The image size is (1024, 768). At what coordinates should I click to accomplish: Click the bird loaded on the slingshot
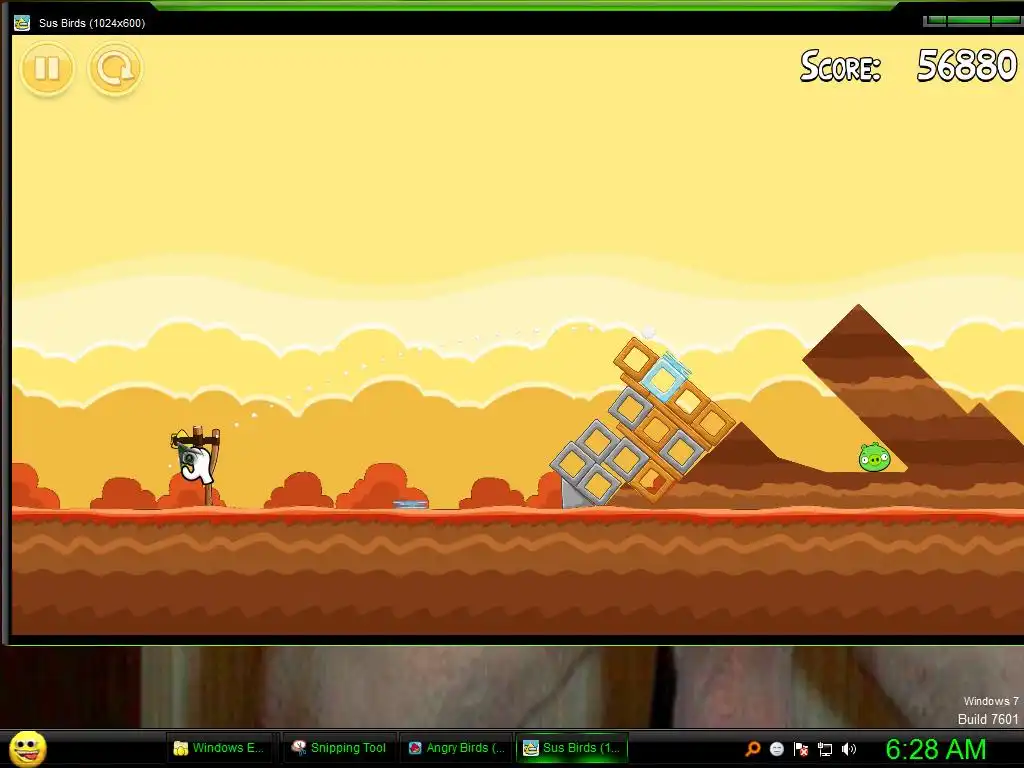click(193, 459)
